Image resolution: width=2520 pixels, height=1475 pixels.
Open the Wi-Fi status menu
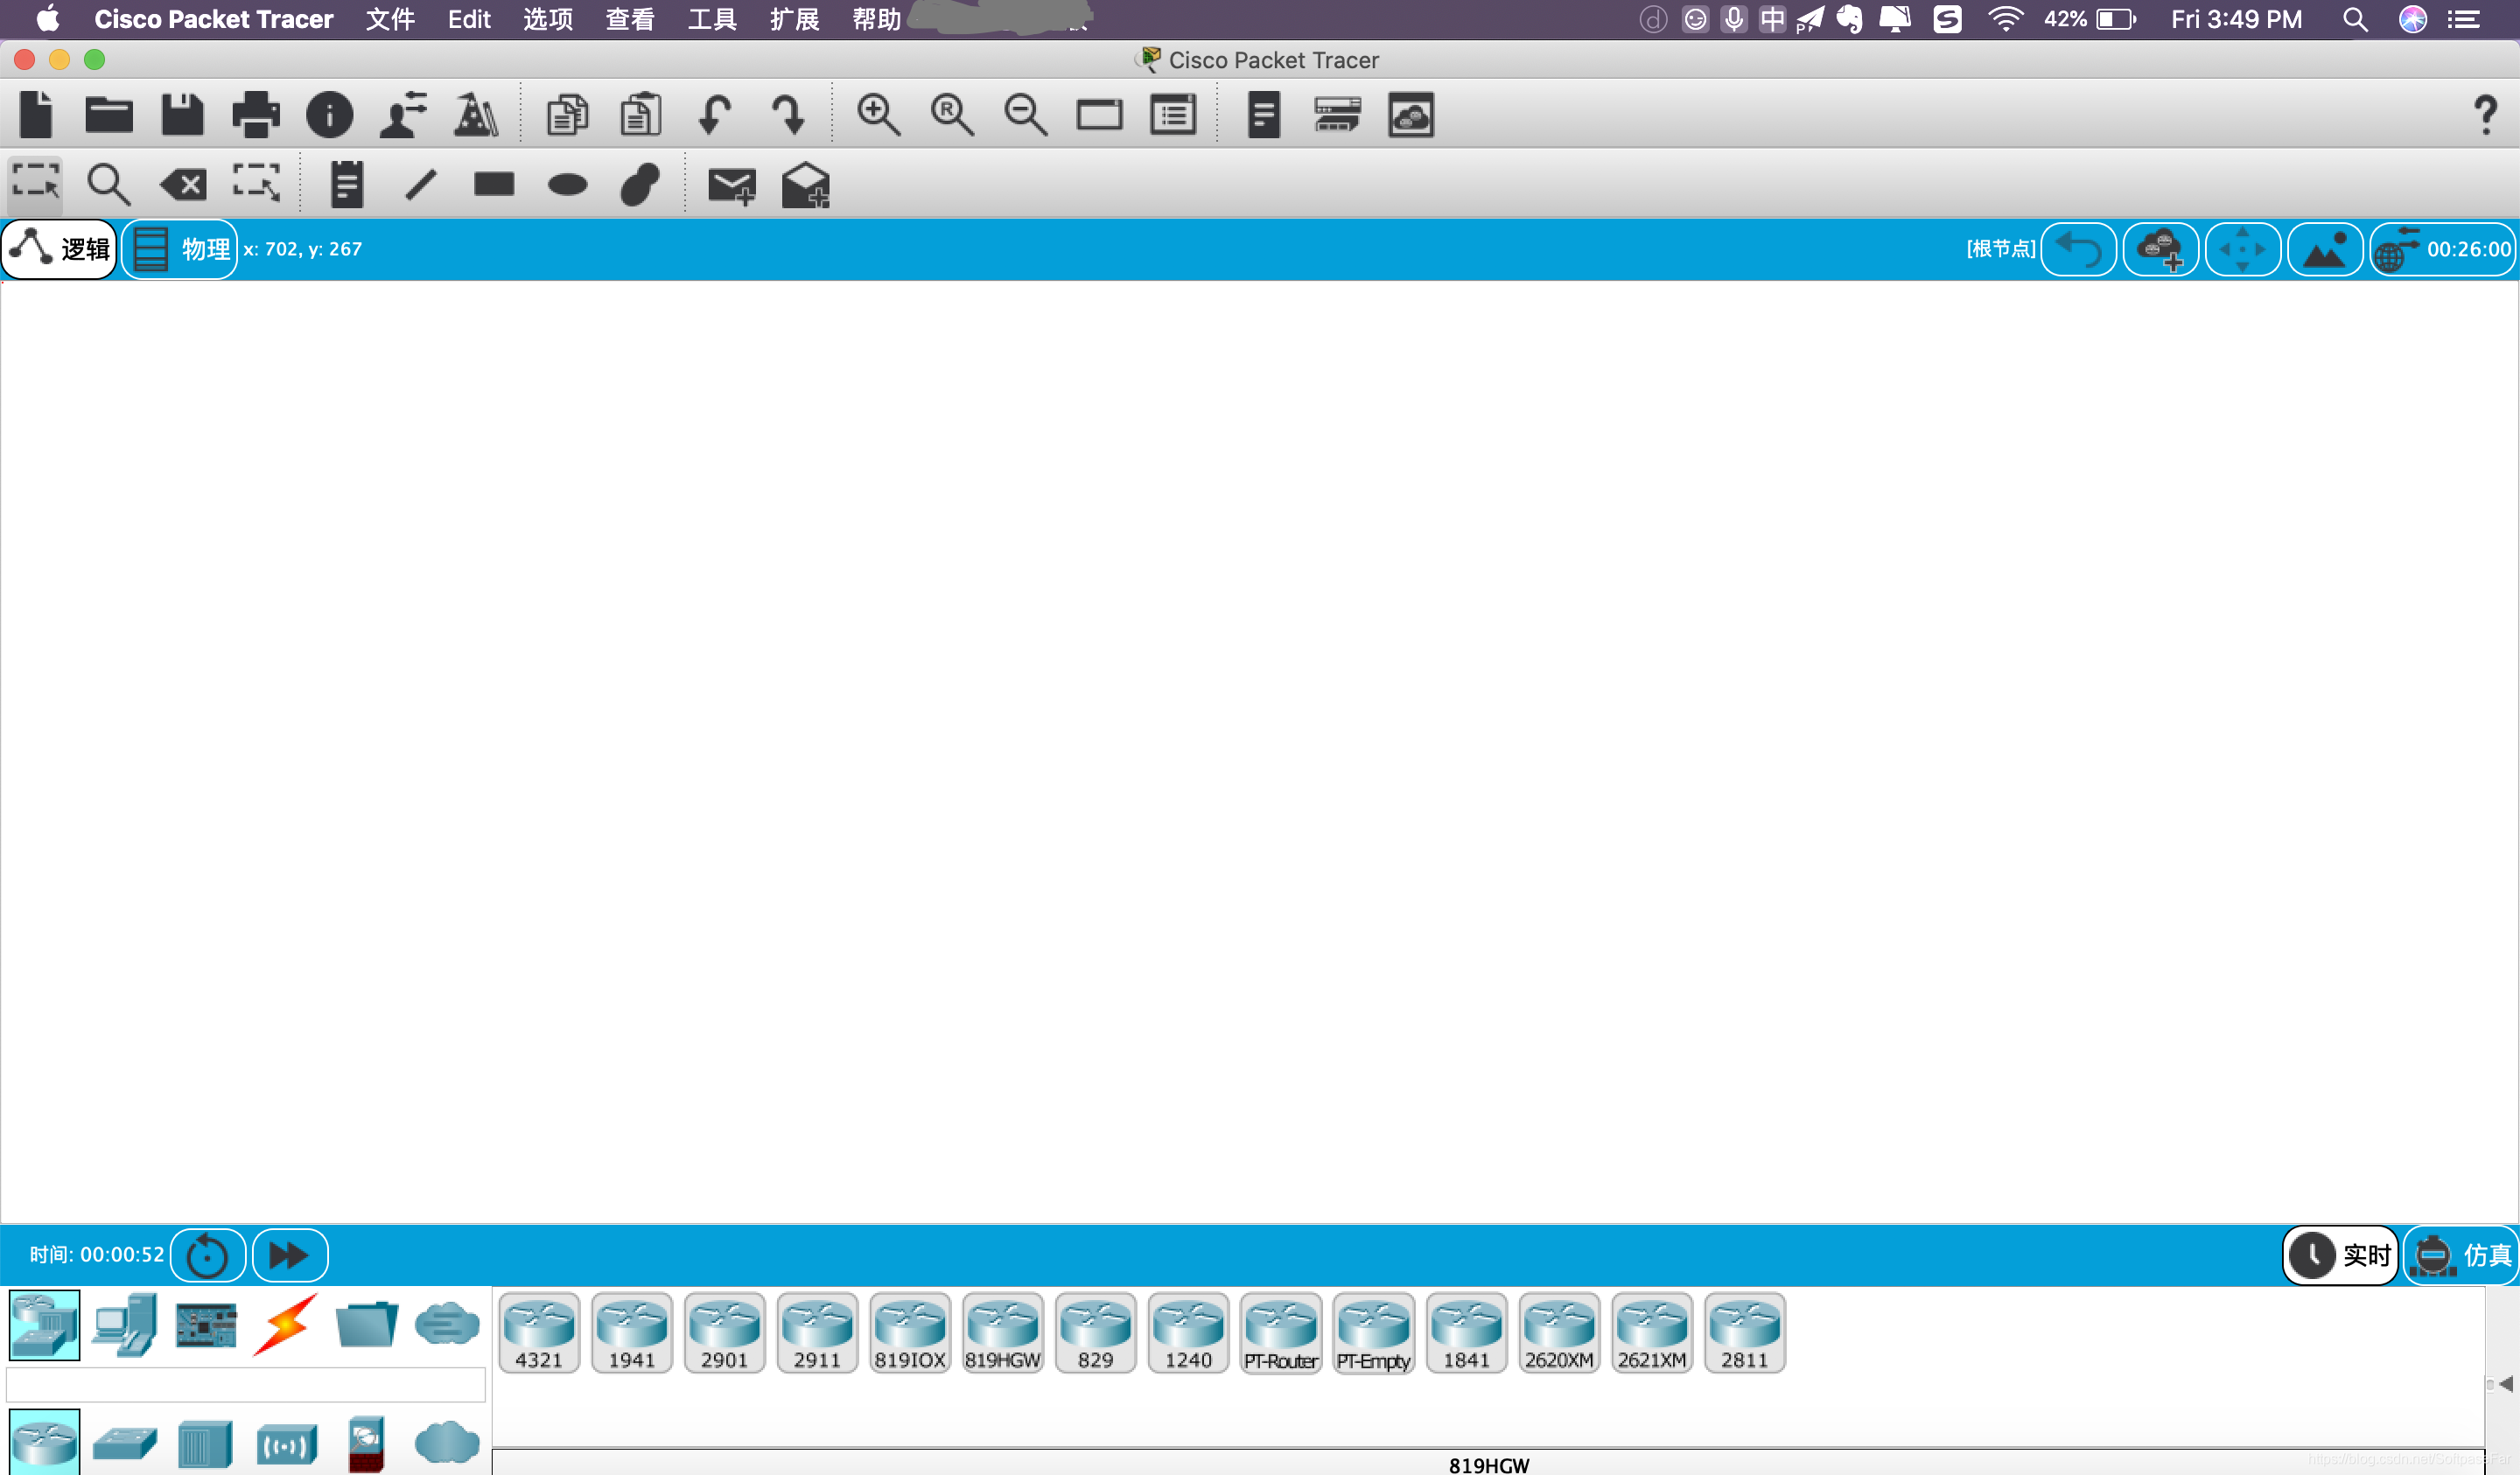click(x=2005, y=19)
